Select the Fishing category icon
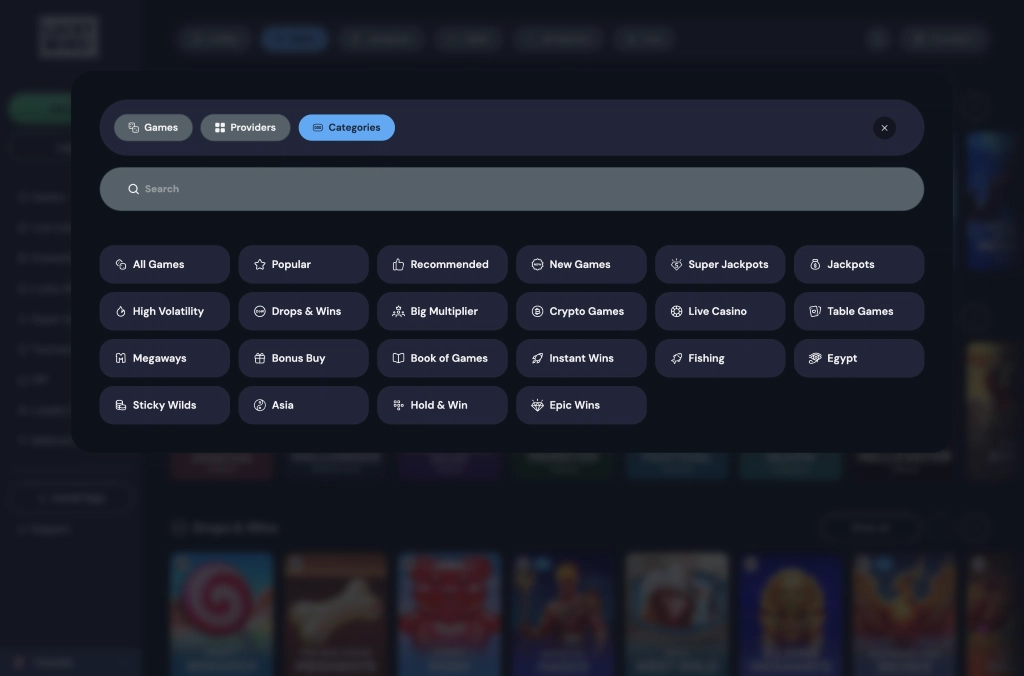Viewport: 1024px width, 676px height. (675, 357)
